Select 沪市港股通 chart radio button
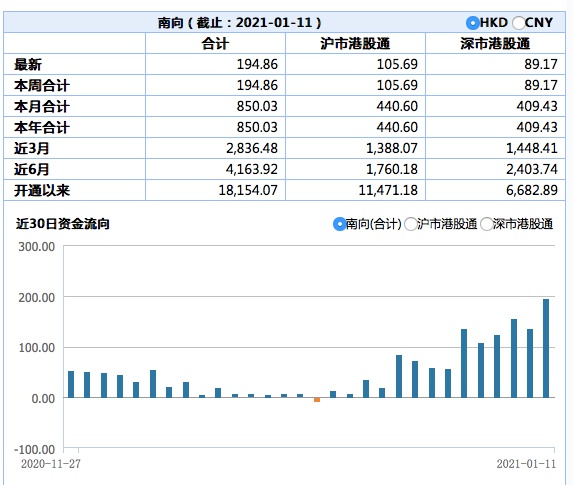Viewport: 573px width, 485px height. [411, 224]
